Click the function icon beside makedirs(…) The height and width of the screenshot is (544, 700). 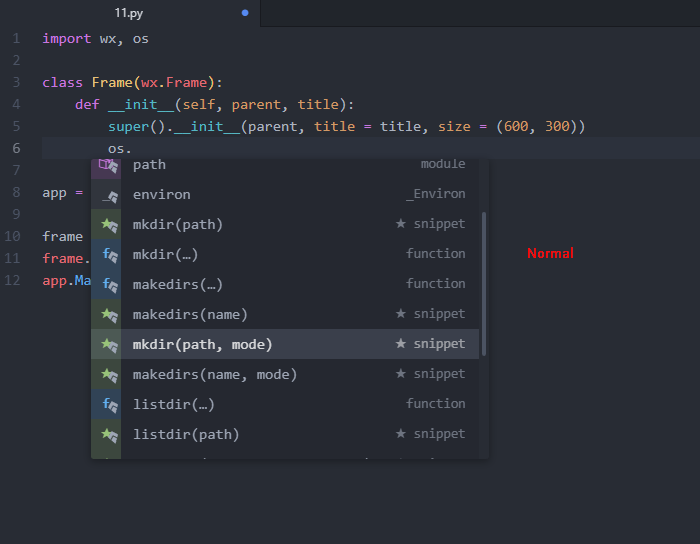(106, 284)
